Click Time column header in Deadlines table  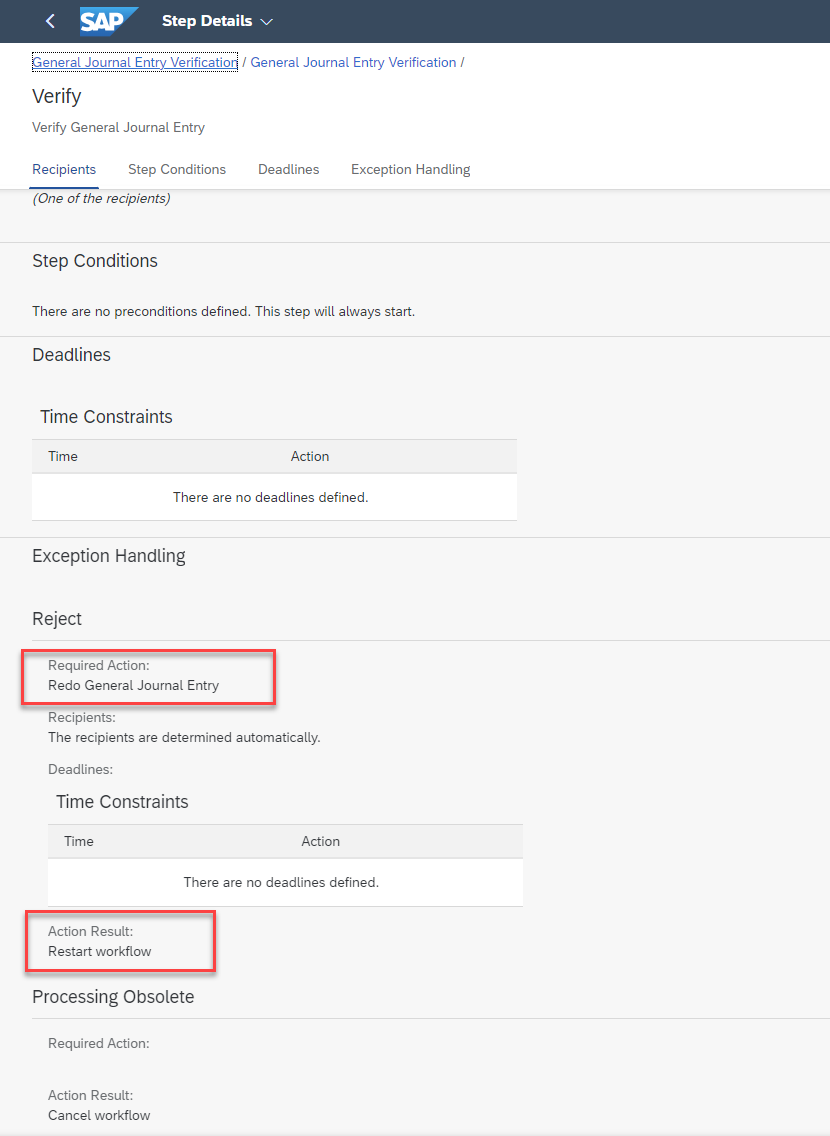(x=63, y=456)
